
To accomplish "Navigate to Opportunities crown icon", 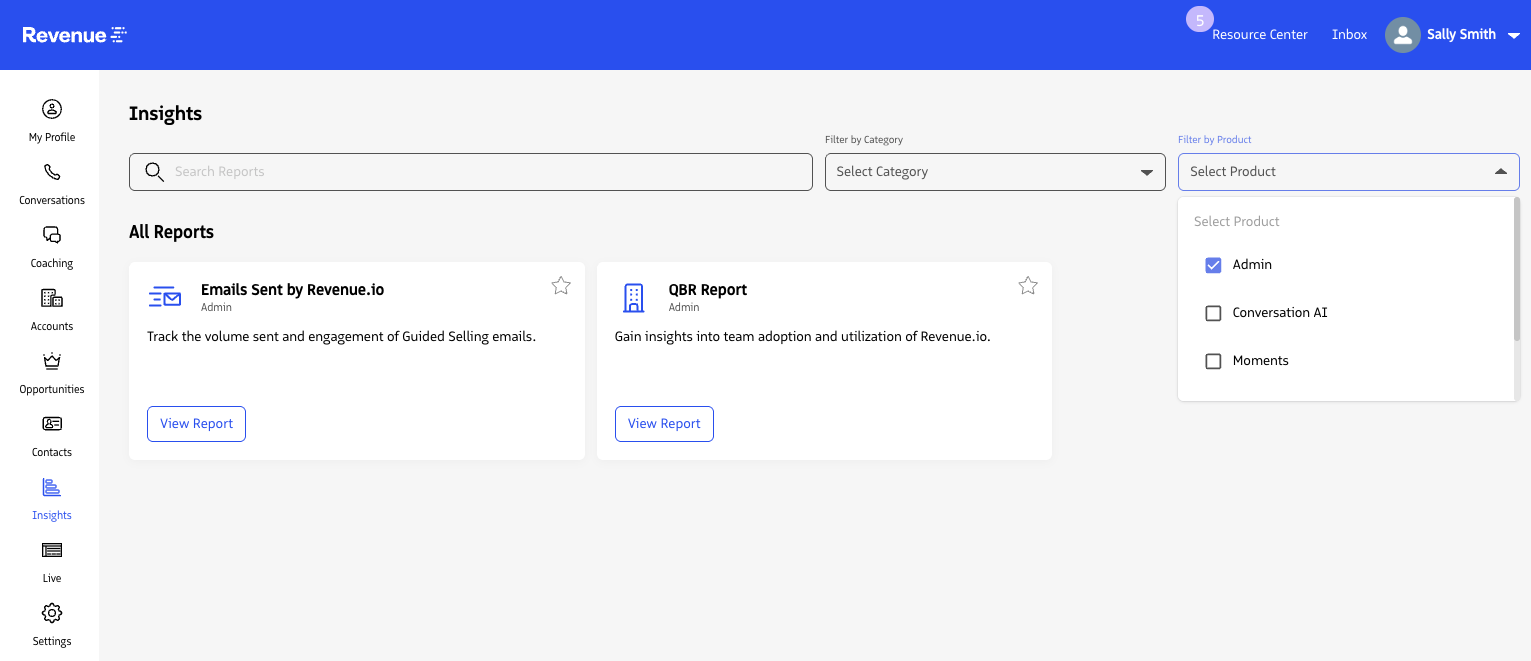I will tap(52, 361).
